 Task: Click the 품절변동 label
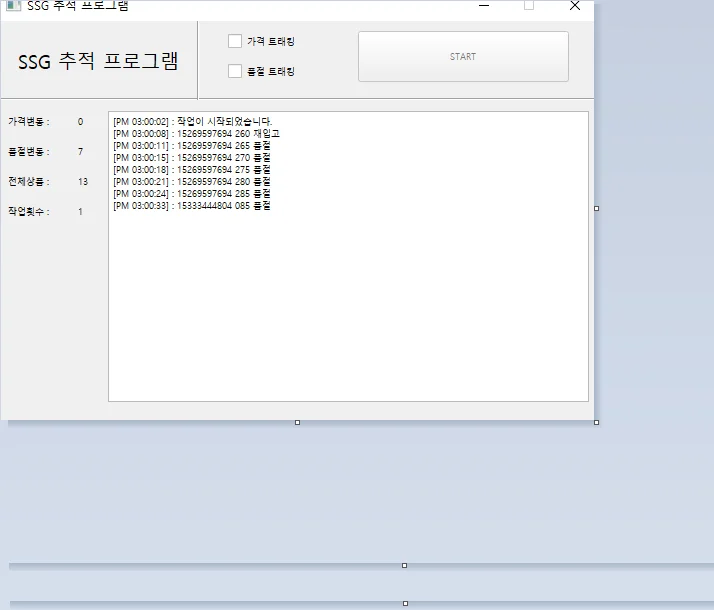(29, 152)
